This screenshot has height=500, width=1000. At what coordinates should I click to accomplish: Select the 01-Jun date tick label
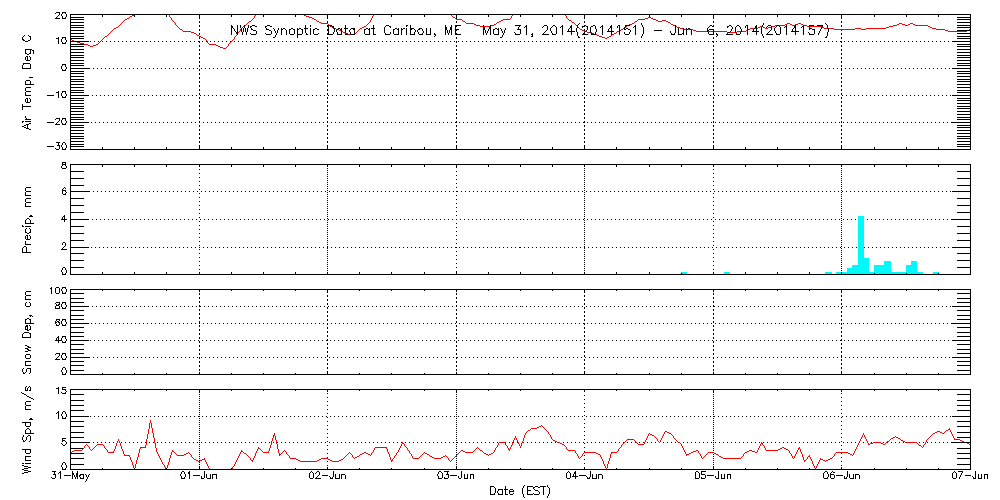(x=199, y=477)
